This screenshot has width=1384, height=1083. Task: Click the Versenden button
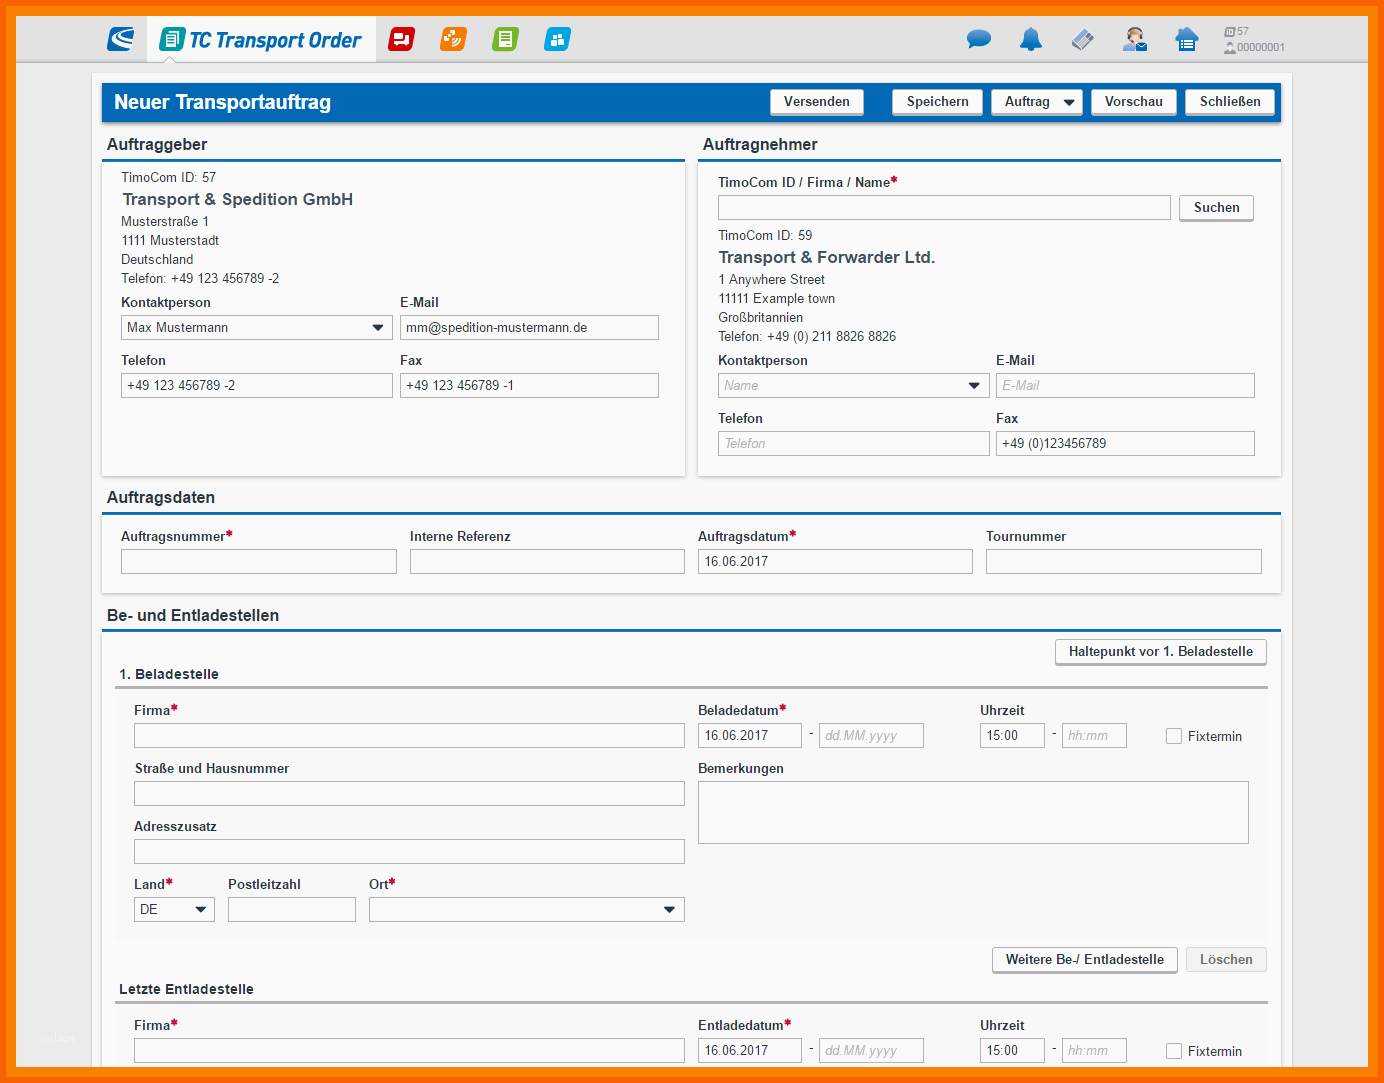point(816,102)
